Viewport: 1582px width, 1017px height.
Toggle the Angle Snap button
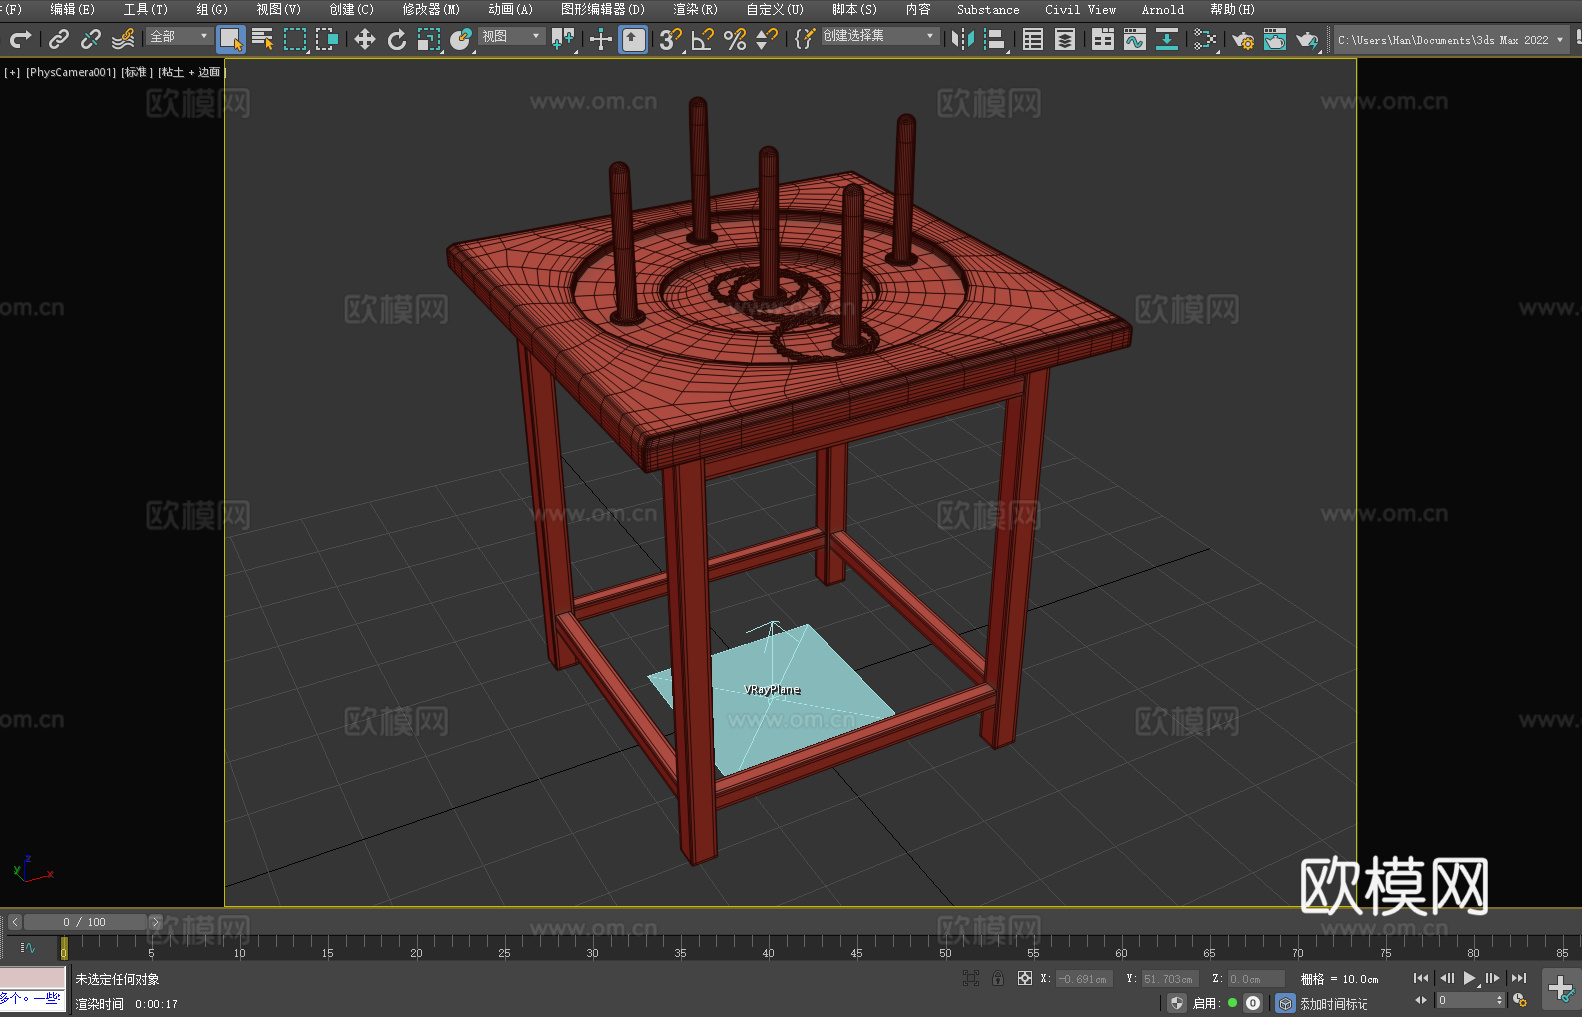pos(703,40)
